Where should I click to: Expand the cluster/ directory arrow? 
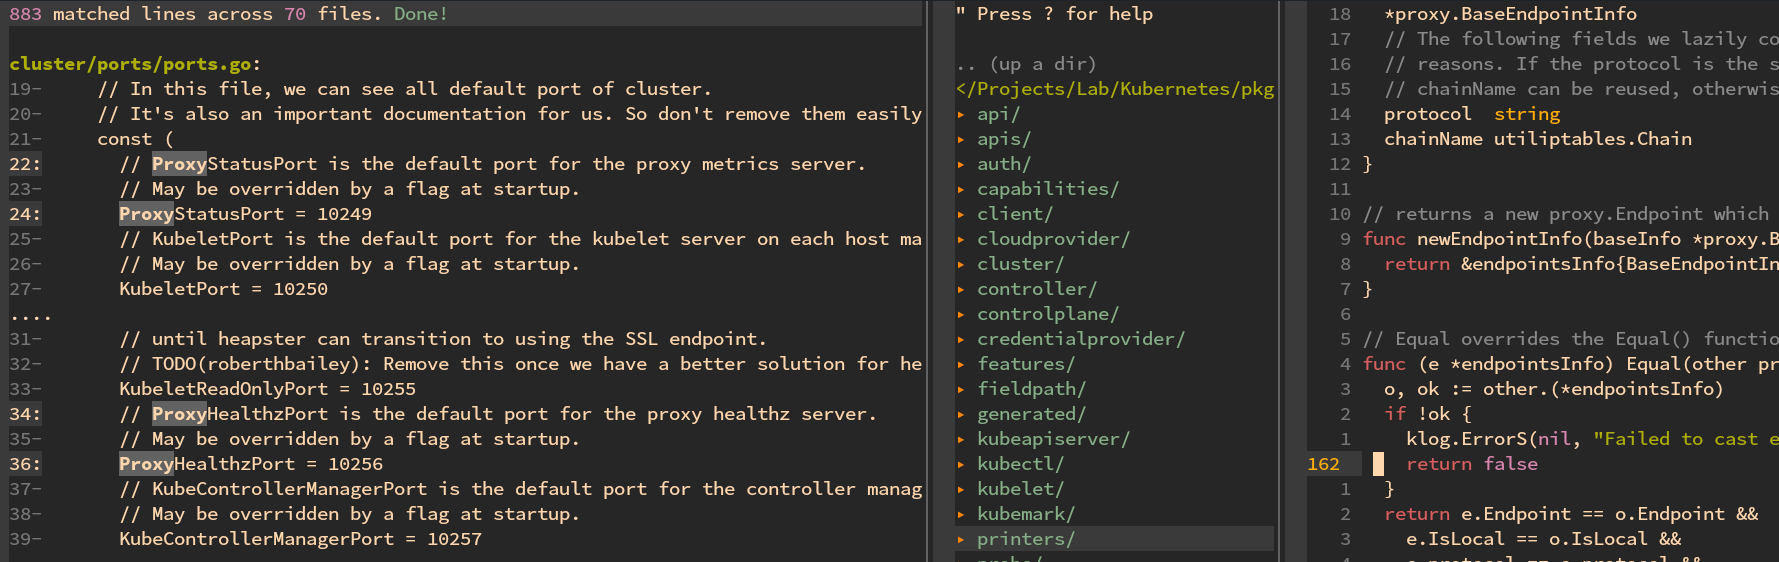point(961,264)
